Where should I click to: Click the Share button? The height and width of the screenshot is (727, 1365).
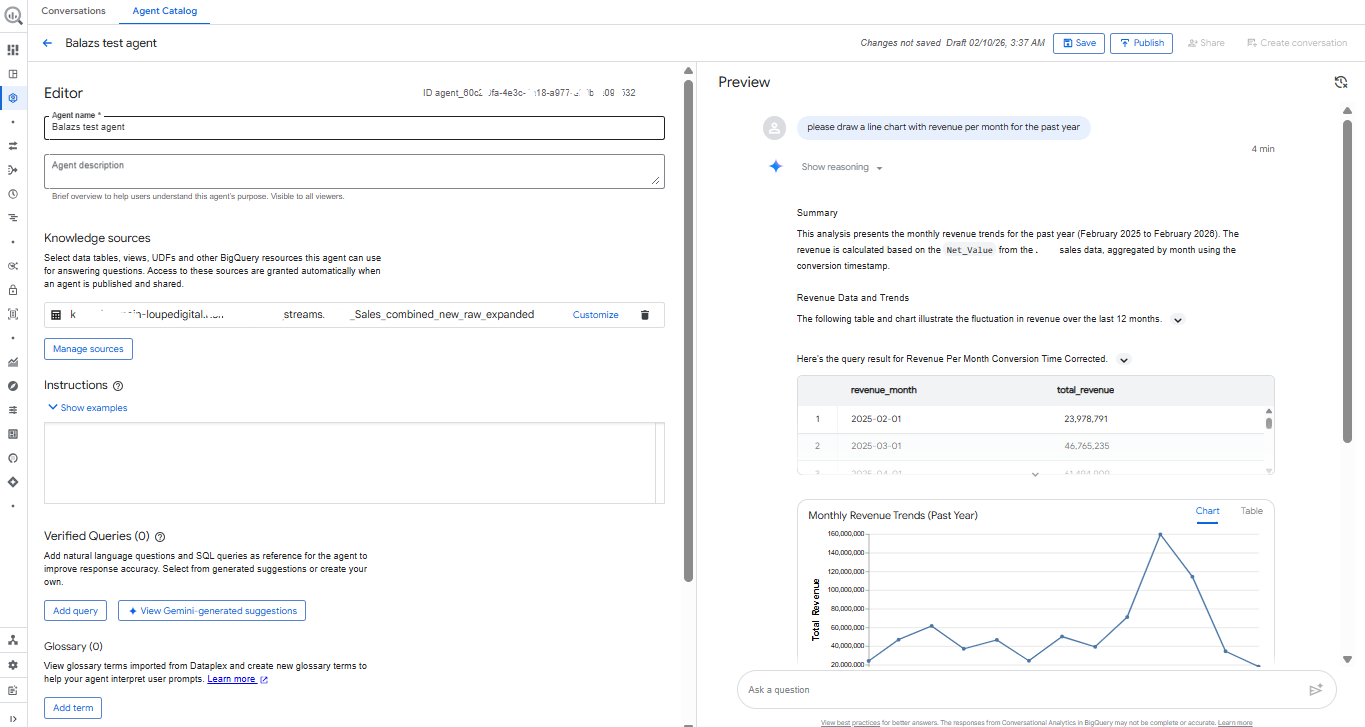1206,43
